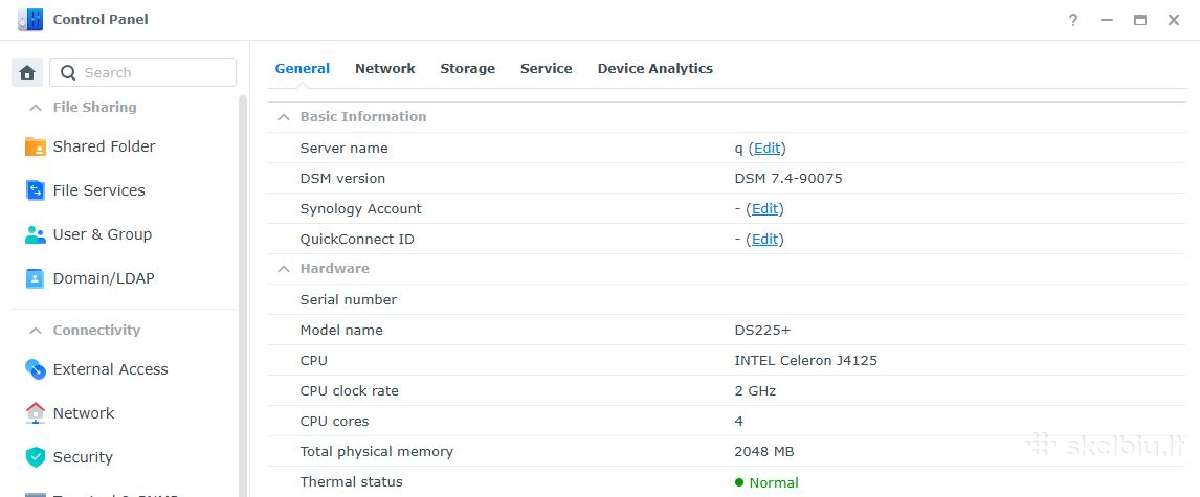Image resolution: width=1200 pixels, height=497 pixels.
Task: Switch to the Service tab
Action: click(x=546, y=69)
